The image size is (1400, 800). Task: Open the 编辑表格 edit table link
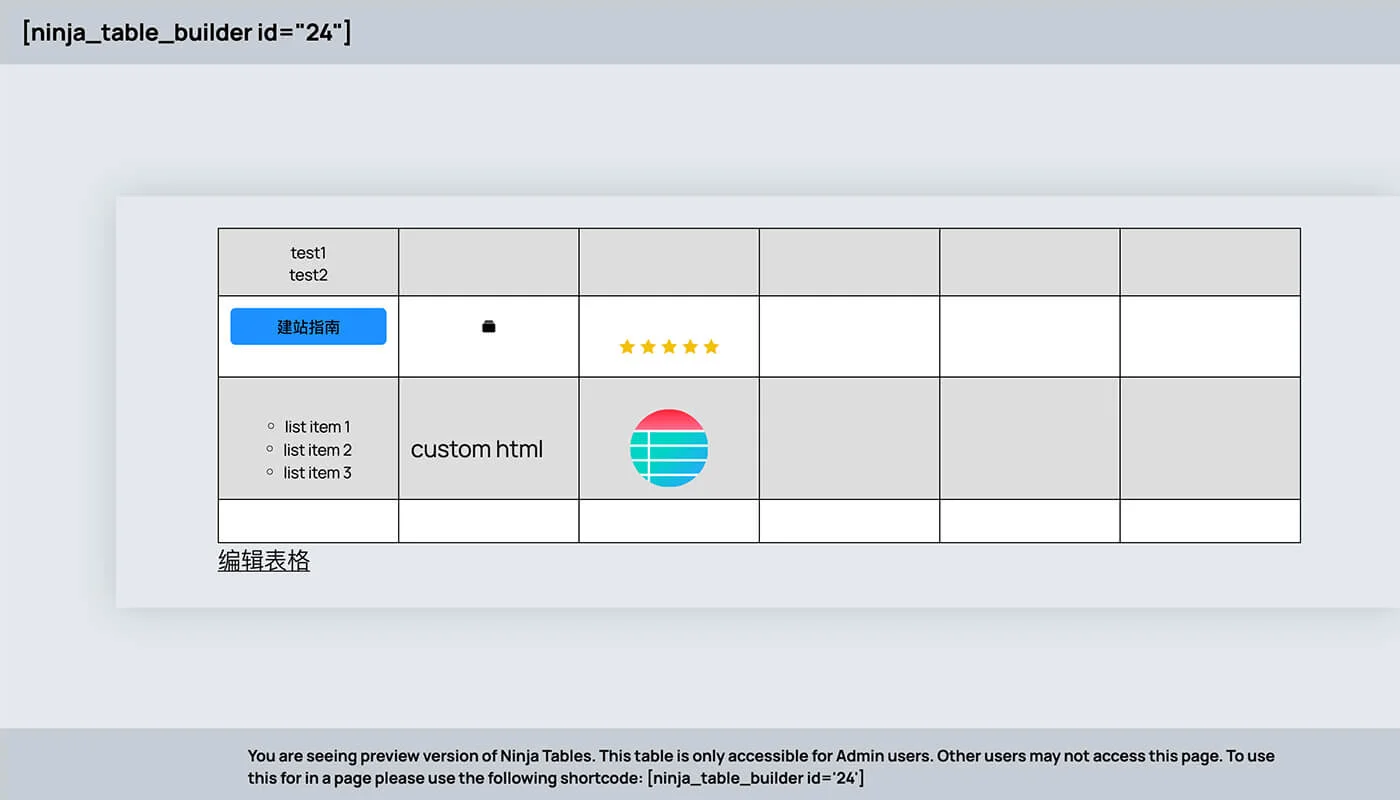pos(264,561)
